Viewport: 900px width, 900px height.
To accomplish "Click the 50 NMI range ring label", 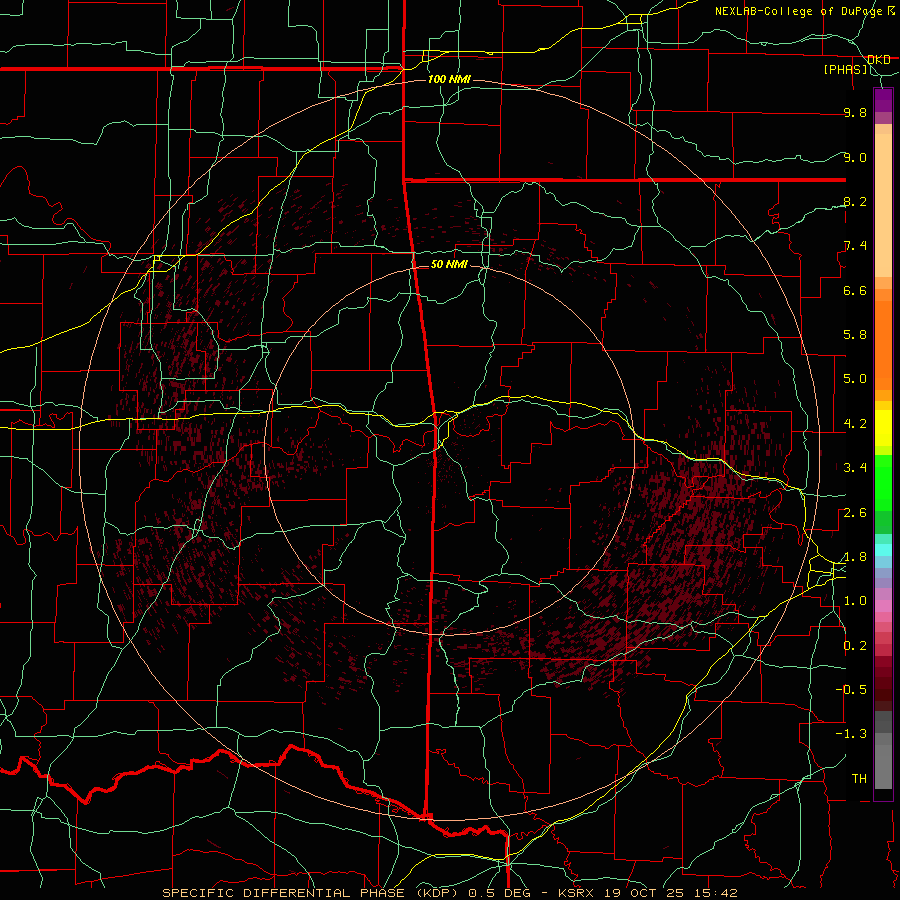I will pos(449,265).
